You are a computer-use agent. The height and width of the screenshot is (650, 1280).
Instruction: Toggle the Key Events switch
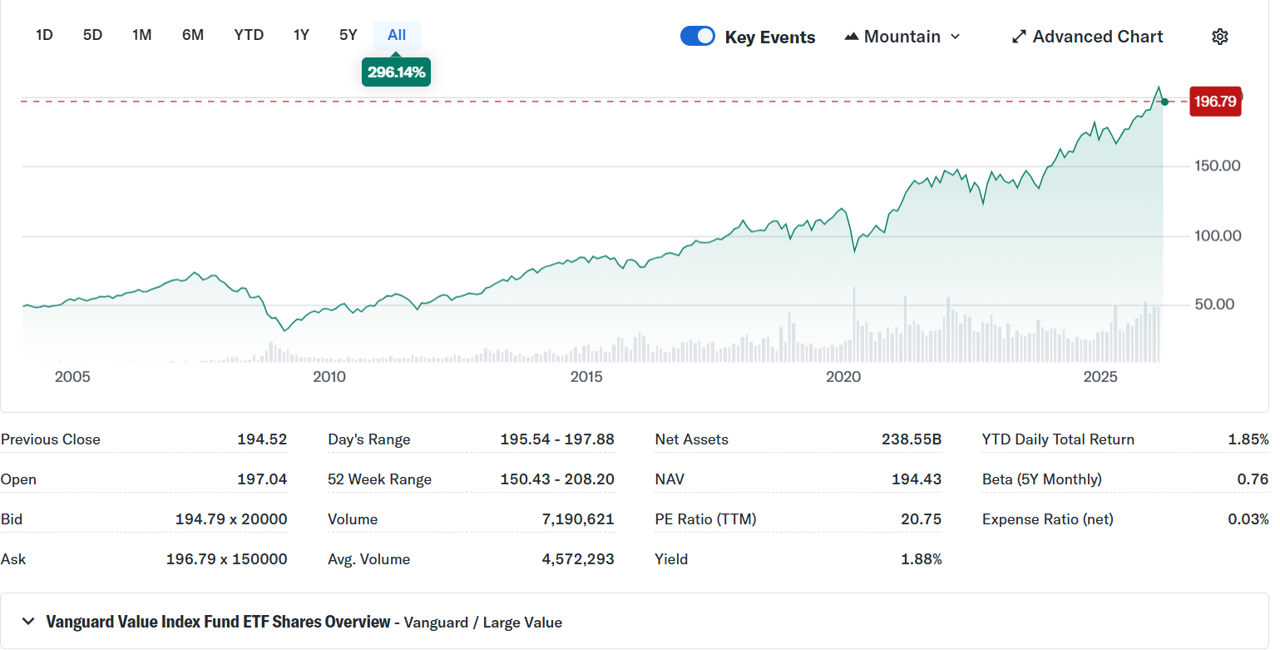698,37
